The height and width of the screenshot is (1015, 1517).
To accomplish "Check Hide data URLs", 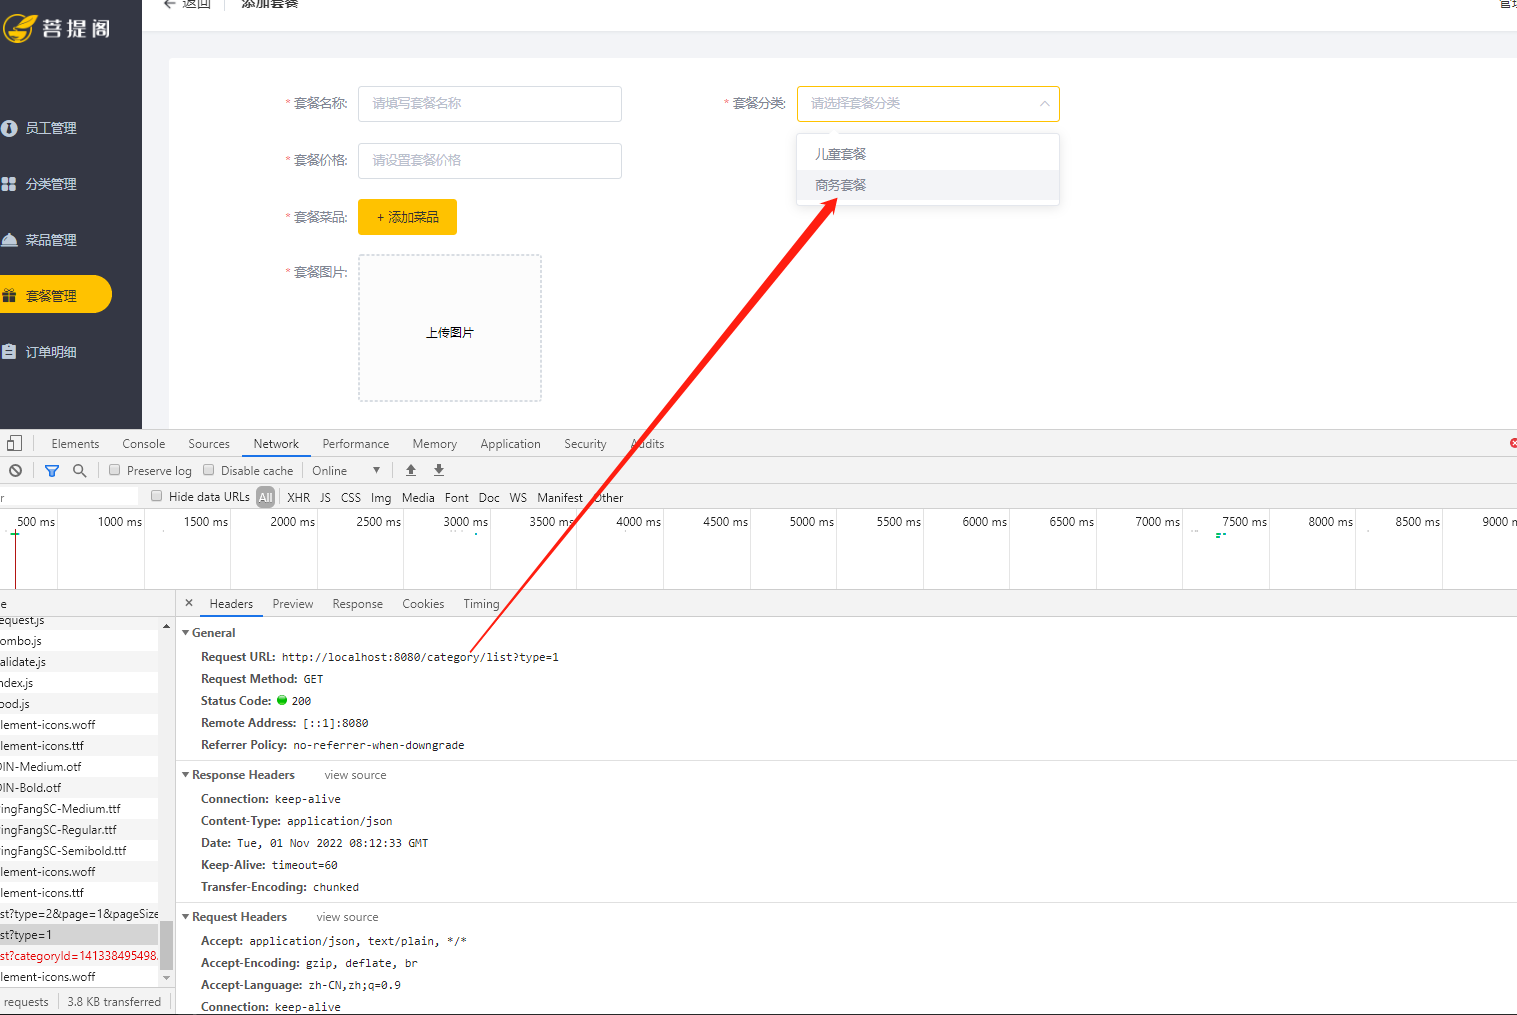I will (156, 496).
